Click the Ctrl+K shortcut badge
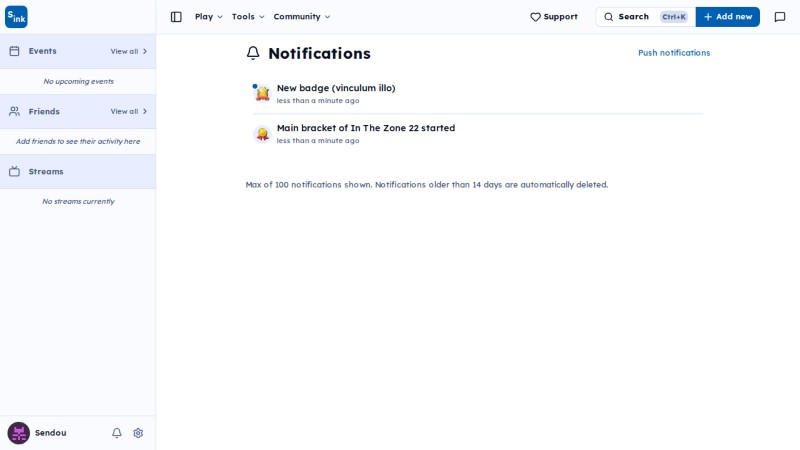Viewport: 800px width, 450px height. (673, 17)
